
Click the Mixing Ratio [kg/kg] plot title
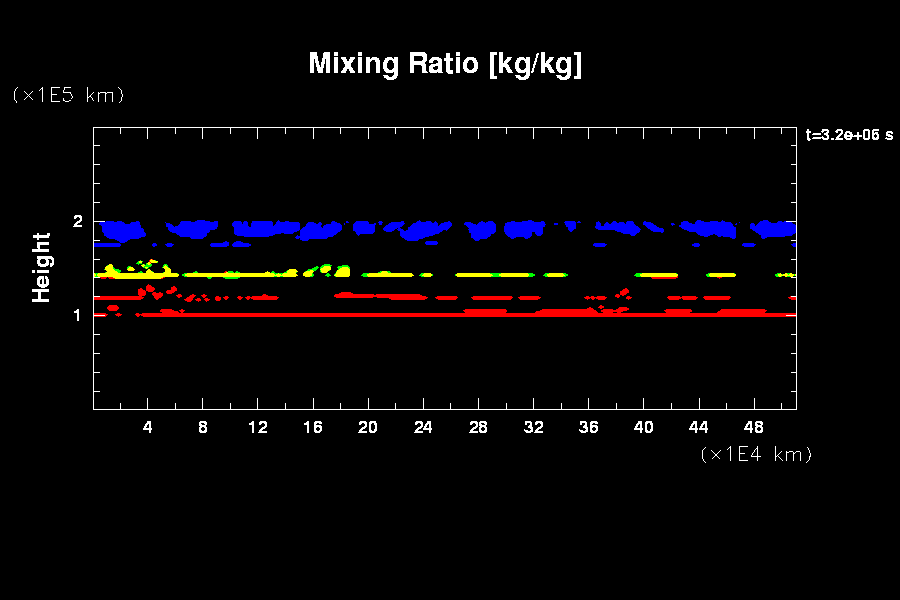tap(445, 64)
